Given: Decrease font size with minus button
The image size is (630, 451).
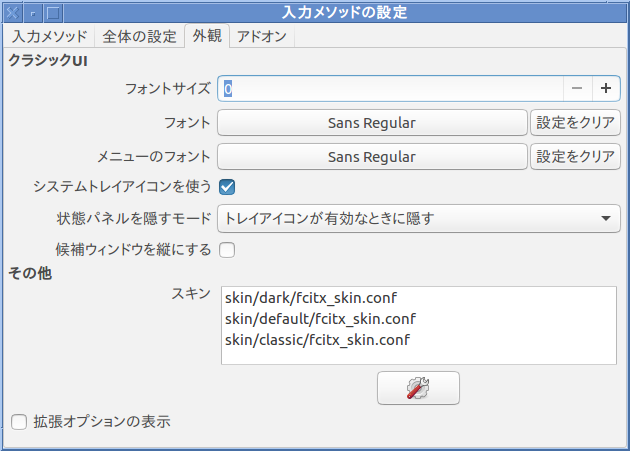Looking at the screenshot, I should (x=577, y=88).
